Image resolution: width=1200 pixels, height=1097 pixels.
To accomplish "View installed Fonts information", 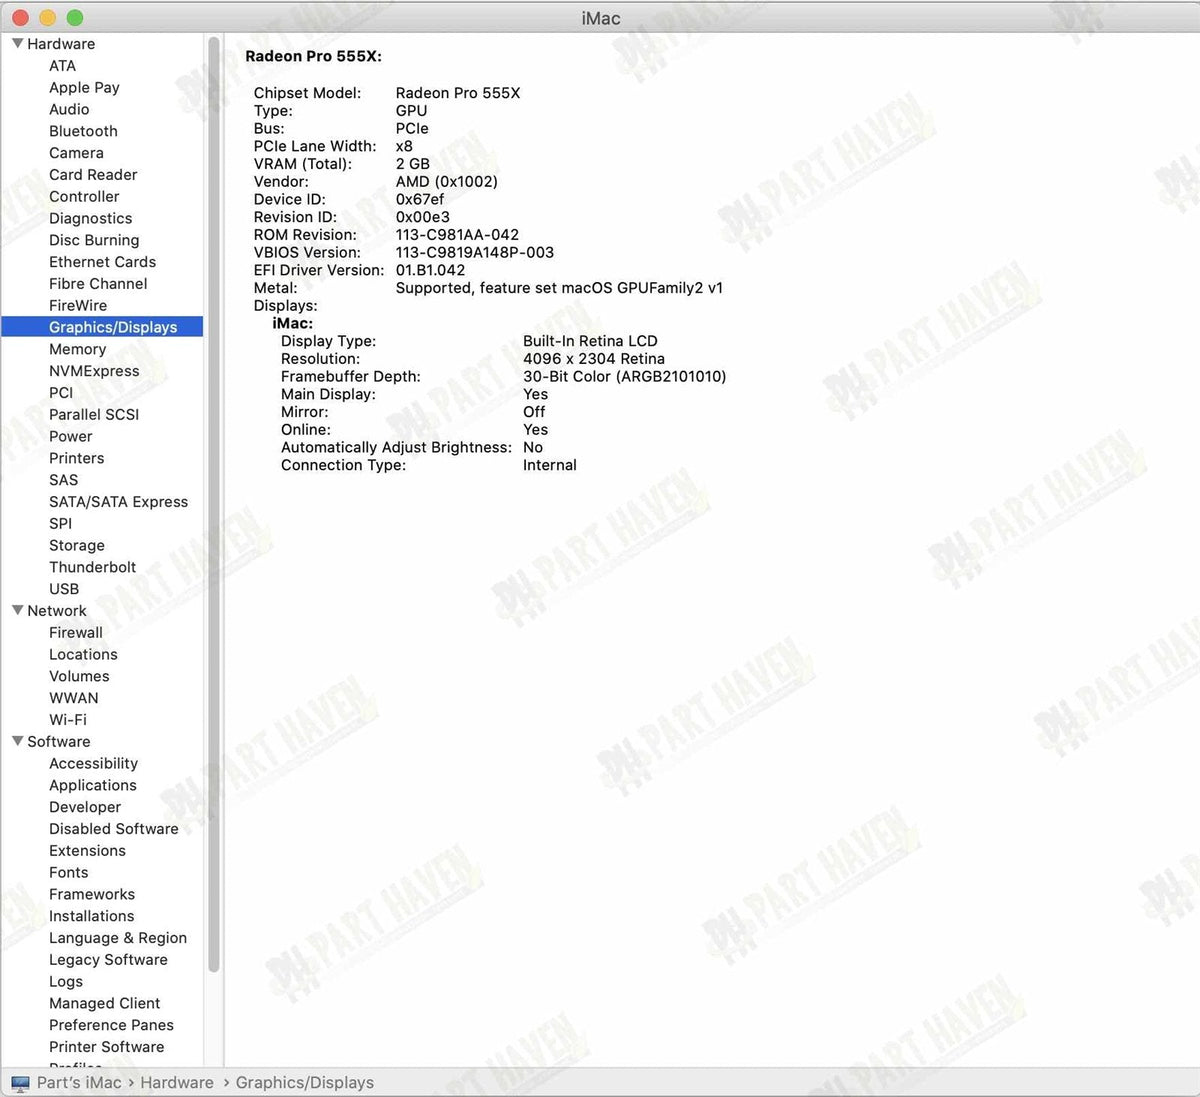I will (68, 872).
